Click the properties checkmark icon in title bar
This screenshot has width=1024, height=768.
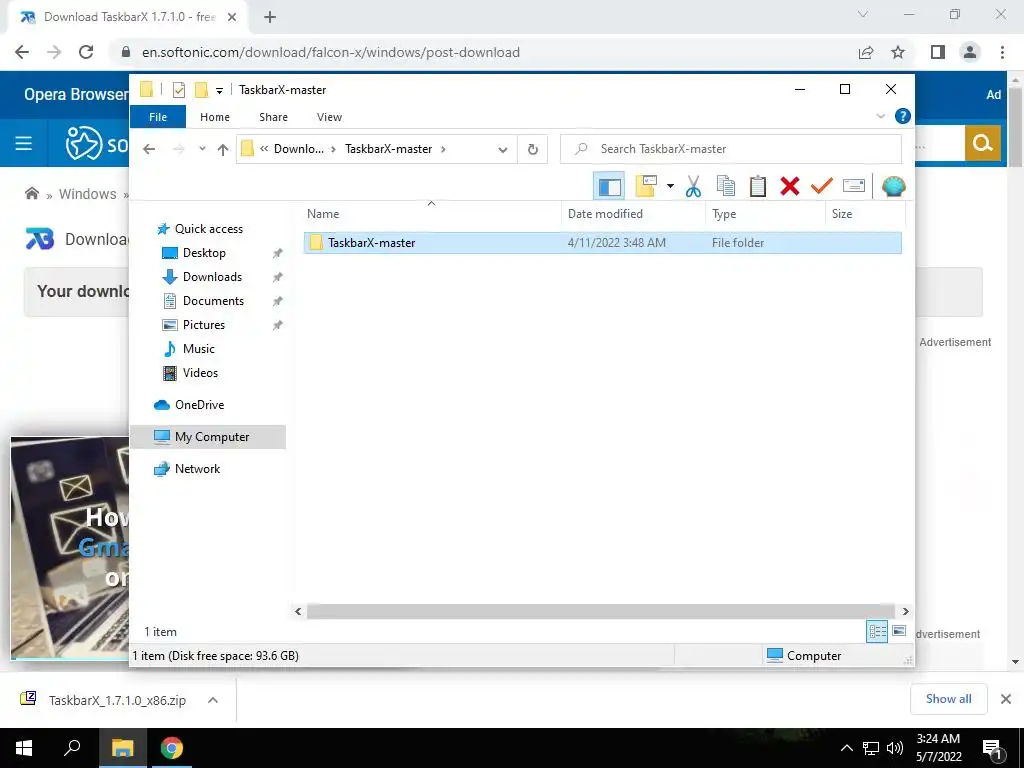pos(179,90)
